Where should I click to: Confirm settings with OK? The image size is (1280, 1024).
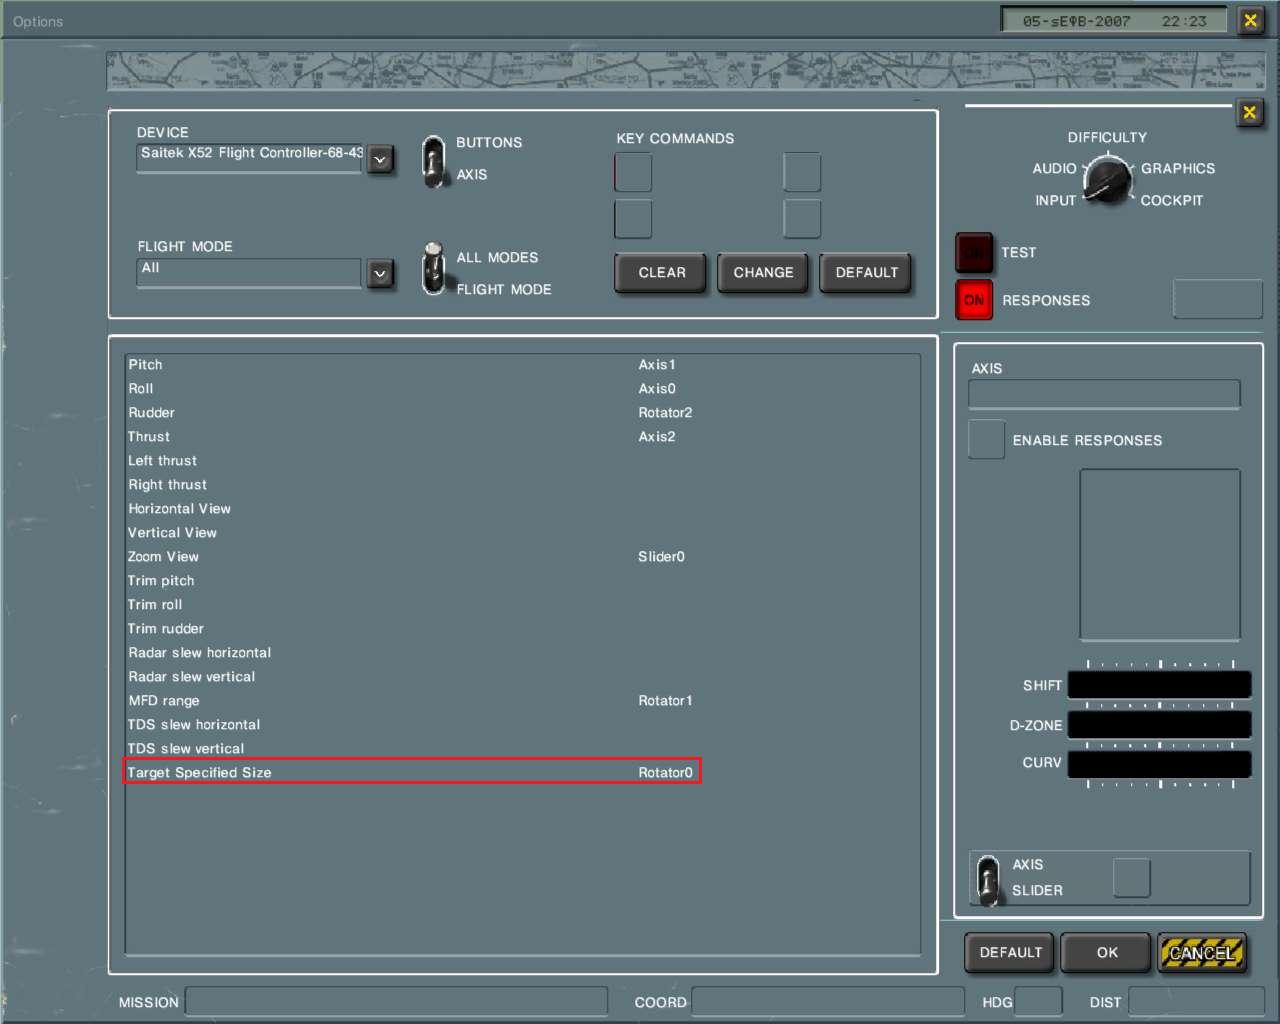(1107, 953)
